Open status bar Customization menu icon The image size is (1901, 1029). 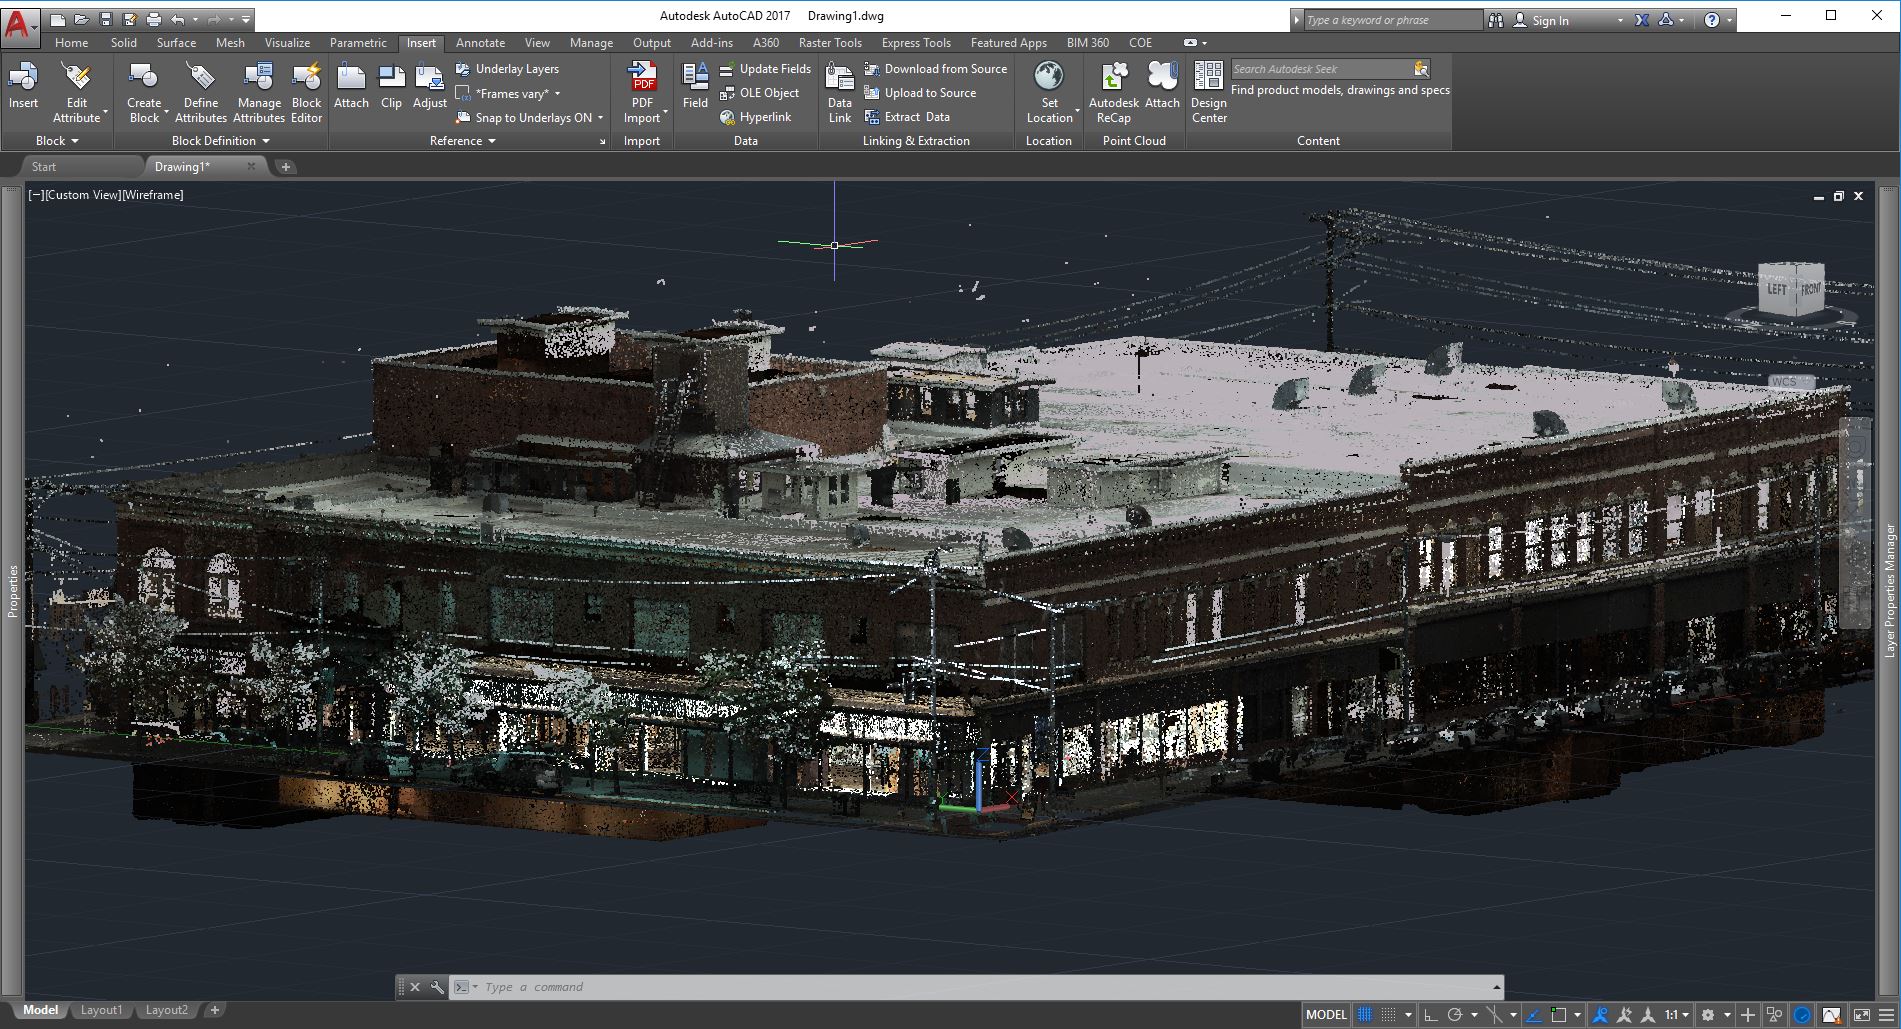1886,1015
